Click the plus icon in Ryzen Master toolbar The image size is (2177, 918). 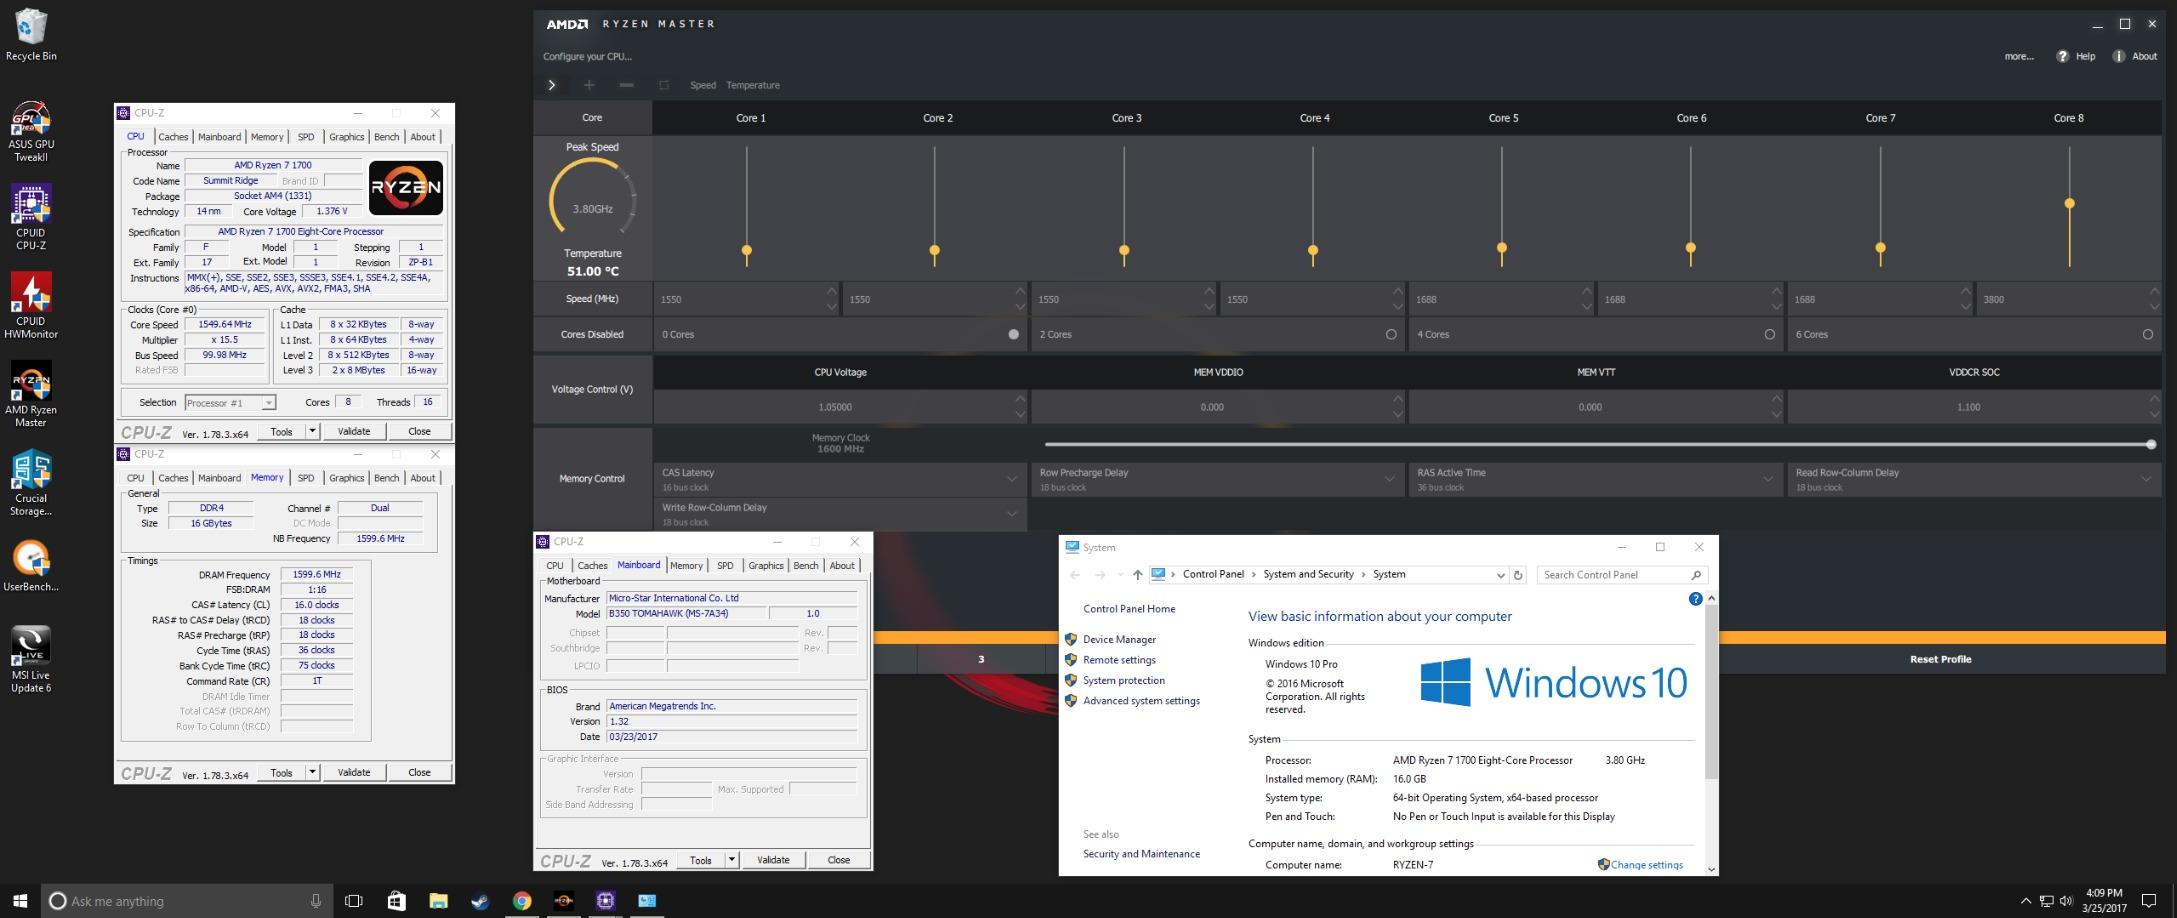(x=589, y=85)
